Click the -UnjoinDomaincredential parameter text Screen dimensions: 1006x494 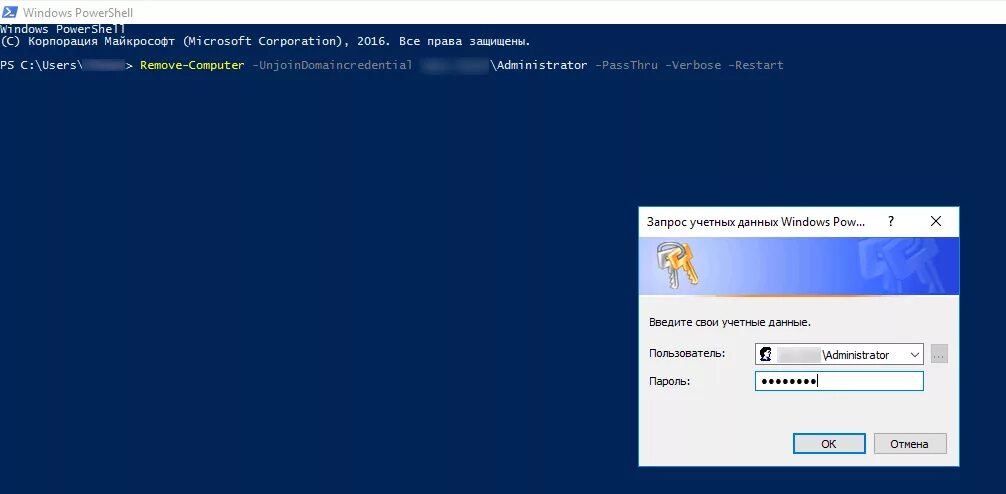332,65
